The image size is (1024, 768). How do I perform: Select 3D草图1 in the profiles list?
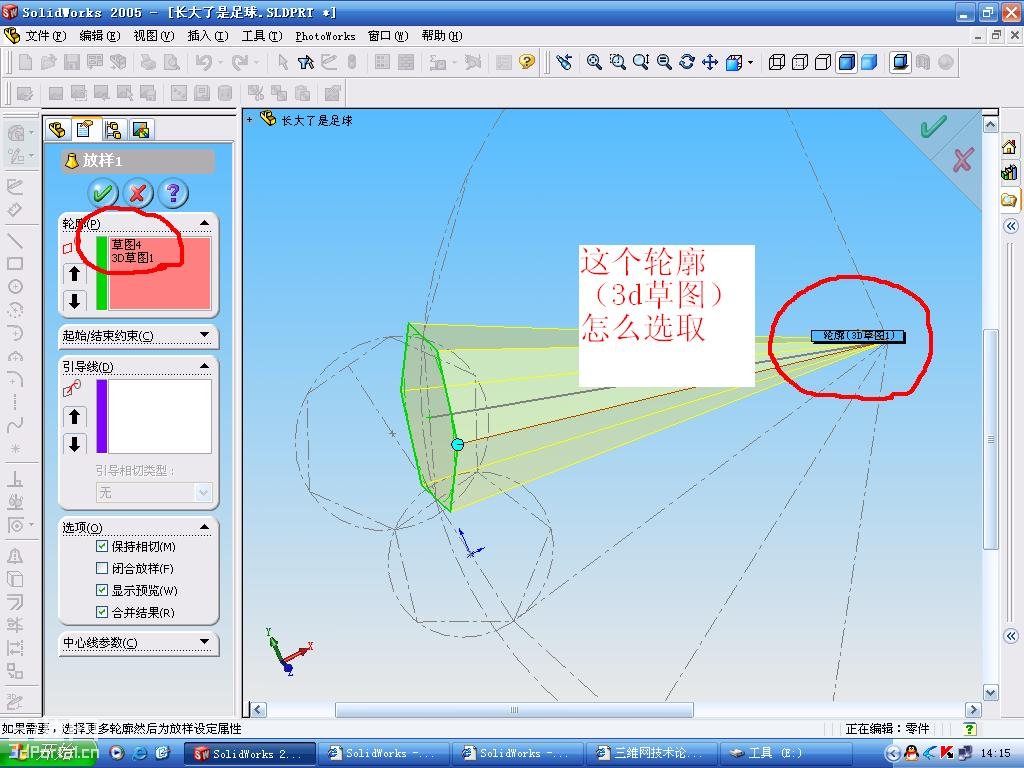pos(133,257)
